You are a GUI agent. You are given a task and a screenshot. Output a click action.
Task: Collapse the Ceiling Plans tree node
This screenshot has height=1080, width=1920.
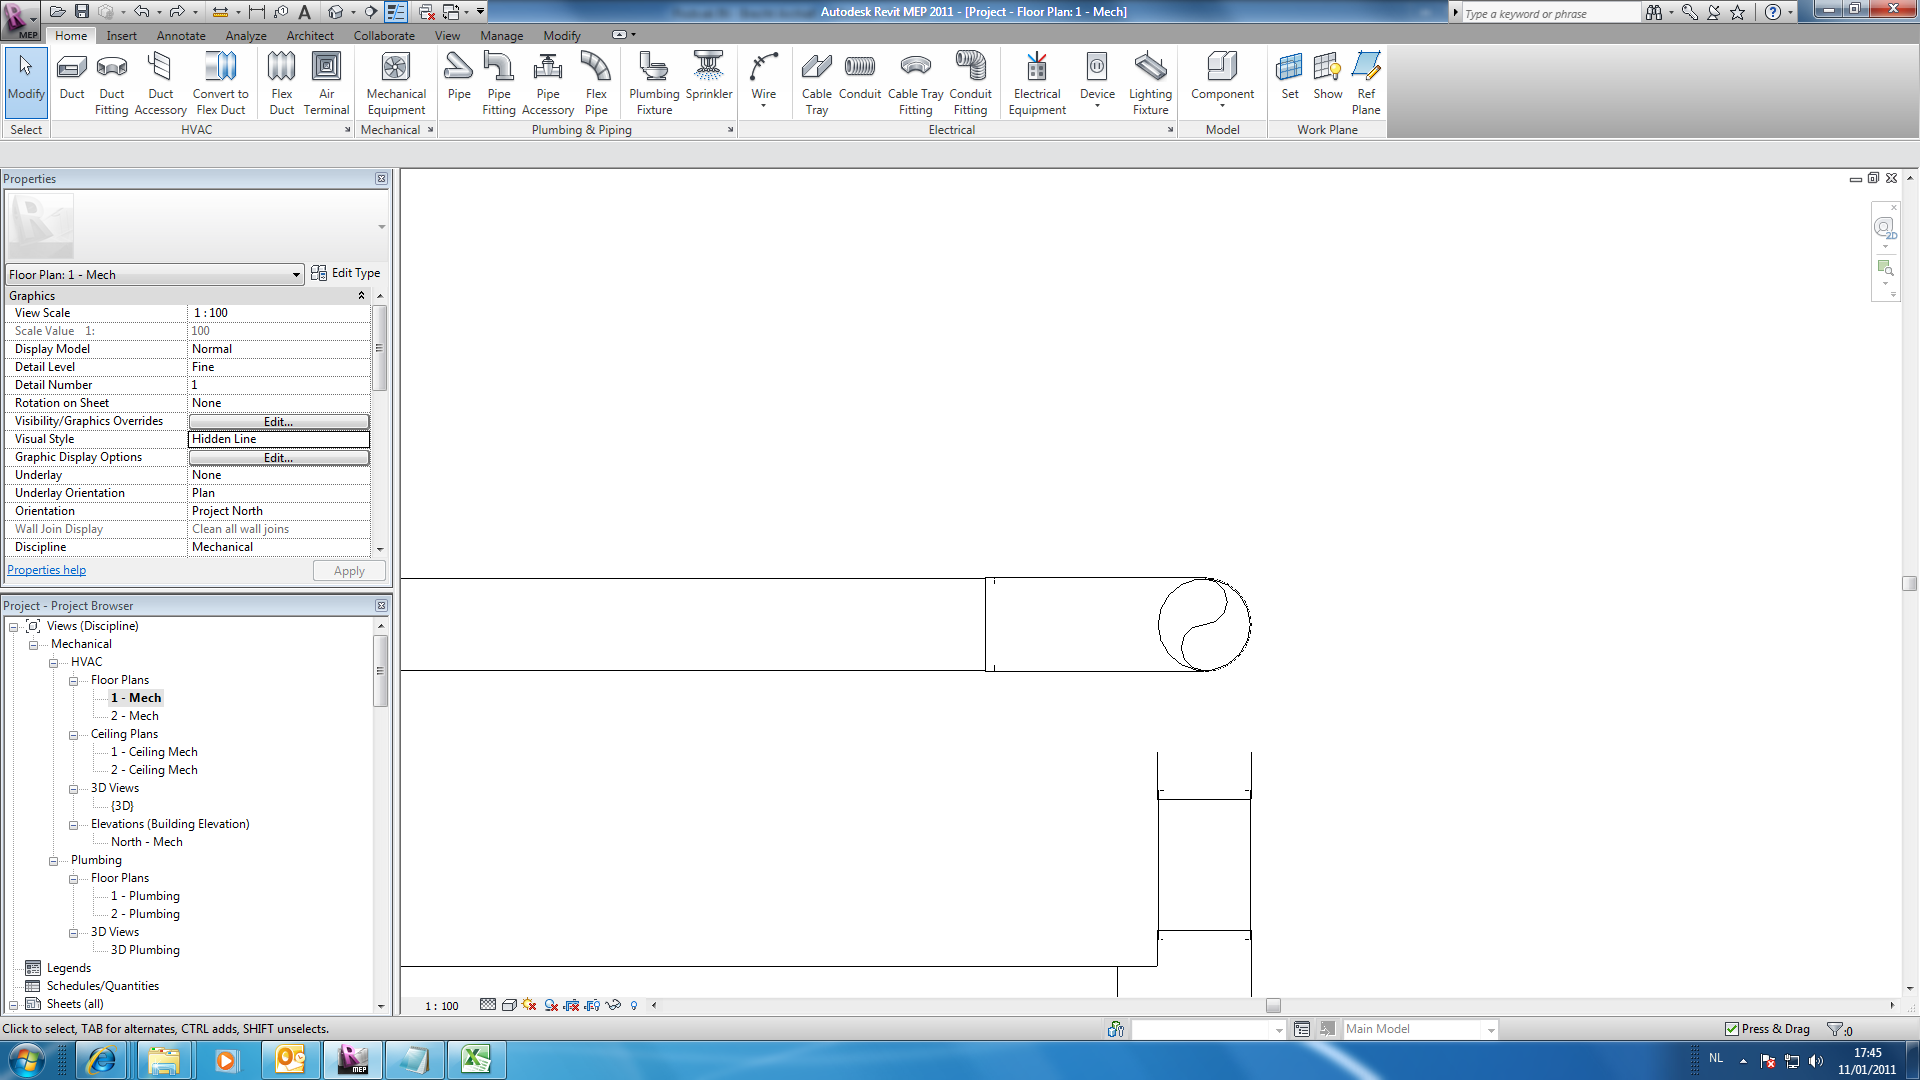pyautogui.click(x=73, y=735)
